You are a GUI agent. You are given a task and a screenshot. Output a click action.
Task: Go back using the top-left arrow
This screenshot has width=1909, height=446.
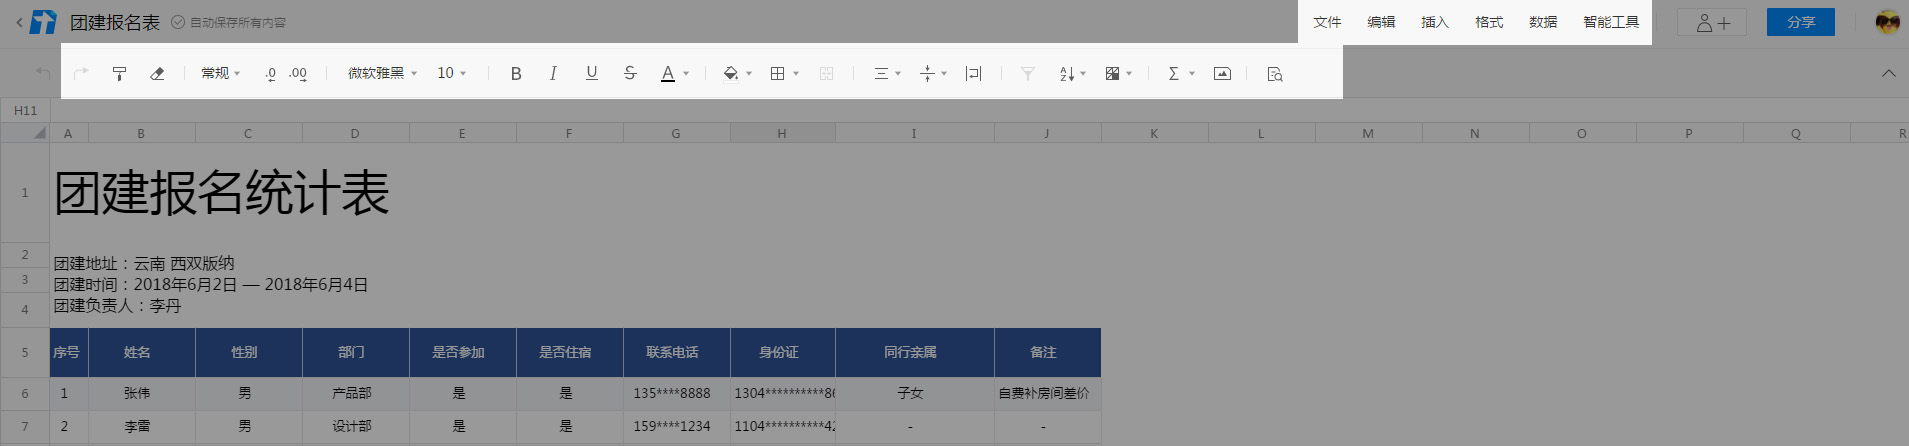(19, 22)
